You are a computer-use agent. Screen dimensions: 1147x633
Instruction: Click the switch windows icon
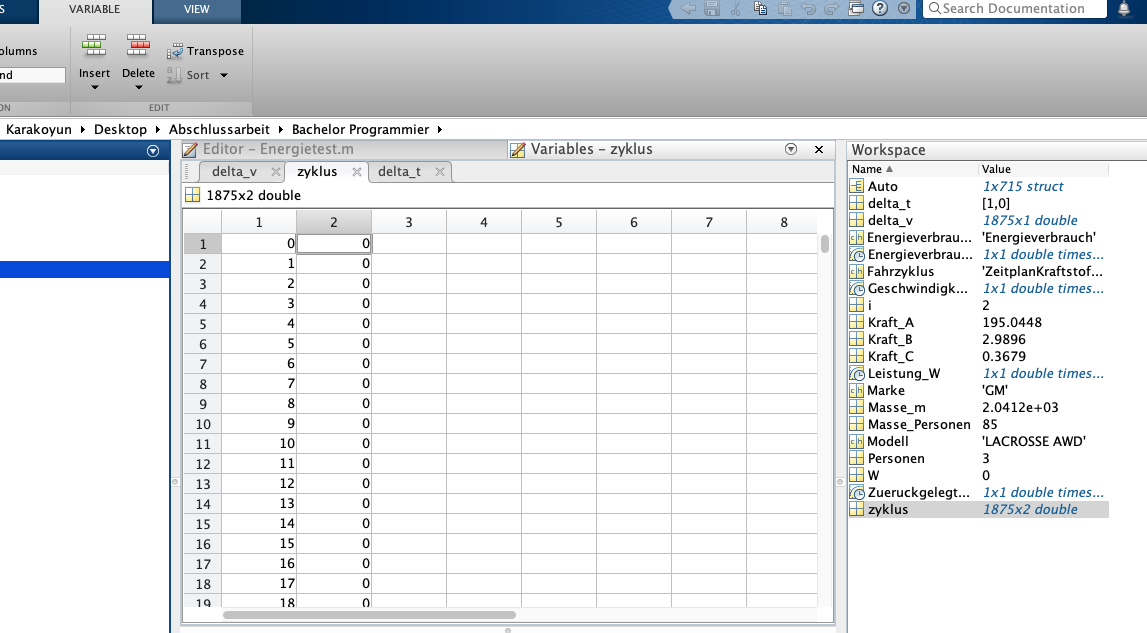coord(855,9)
